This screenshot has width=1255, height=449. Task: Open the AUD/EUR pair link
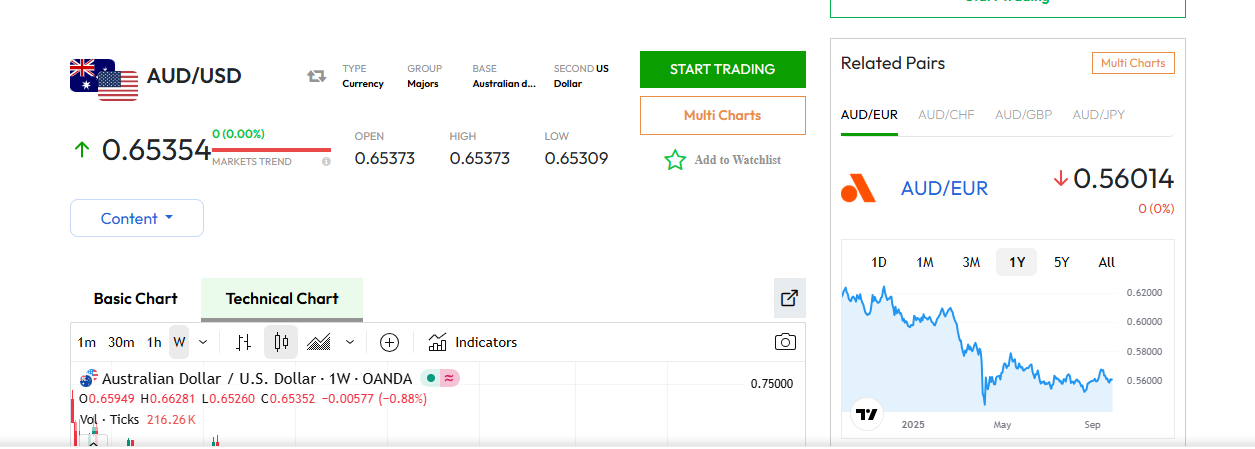tap(944, 188)
